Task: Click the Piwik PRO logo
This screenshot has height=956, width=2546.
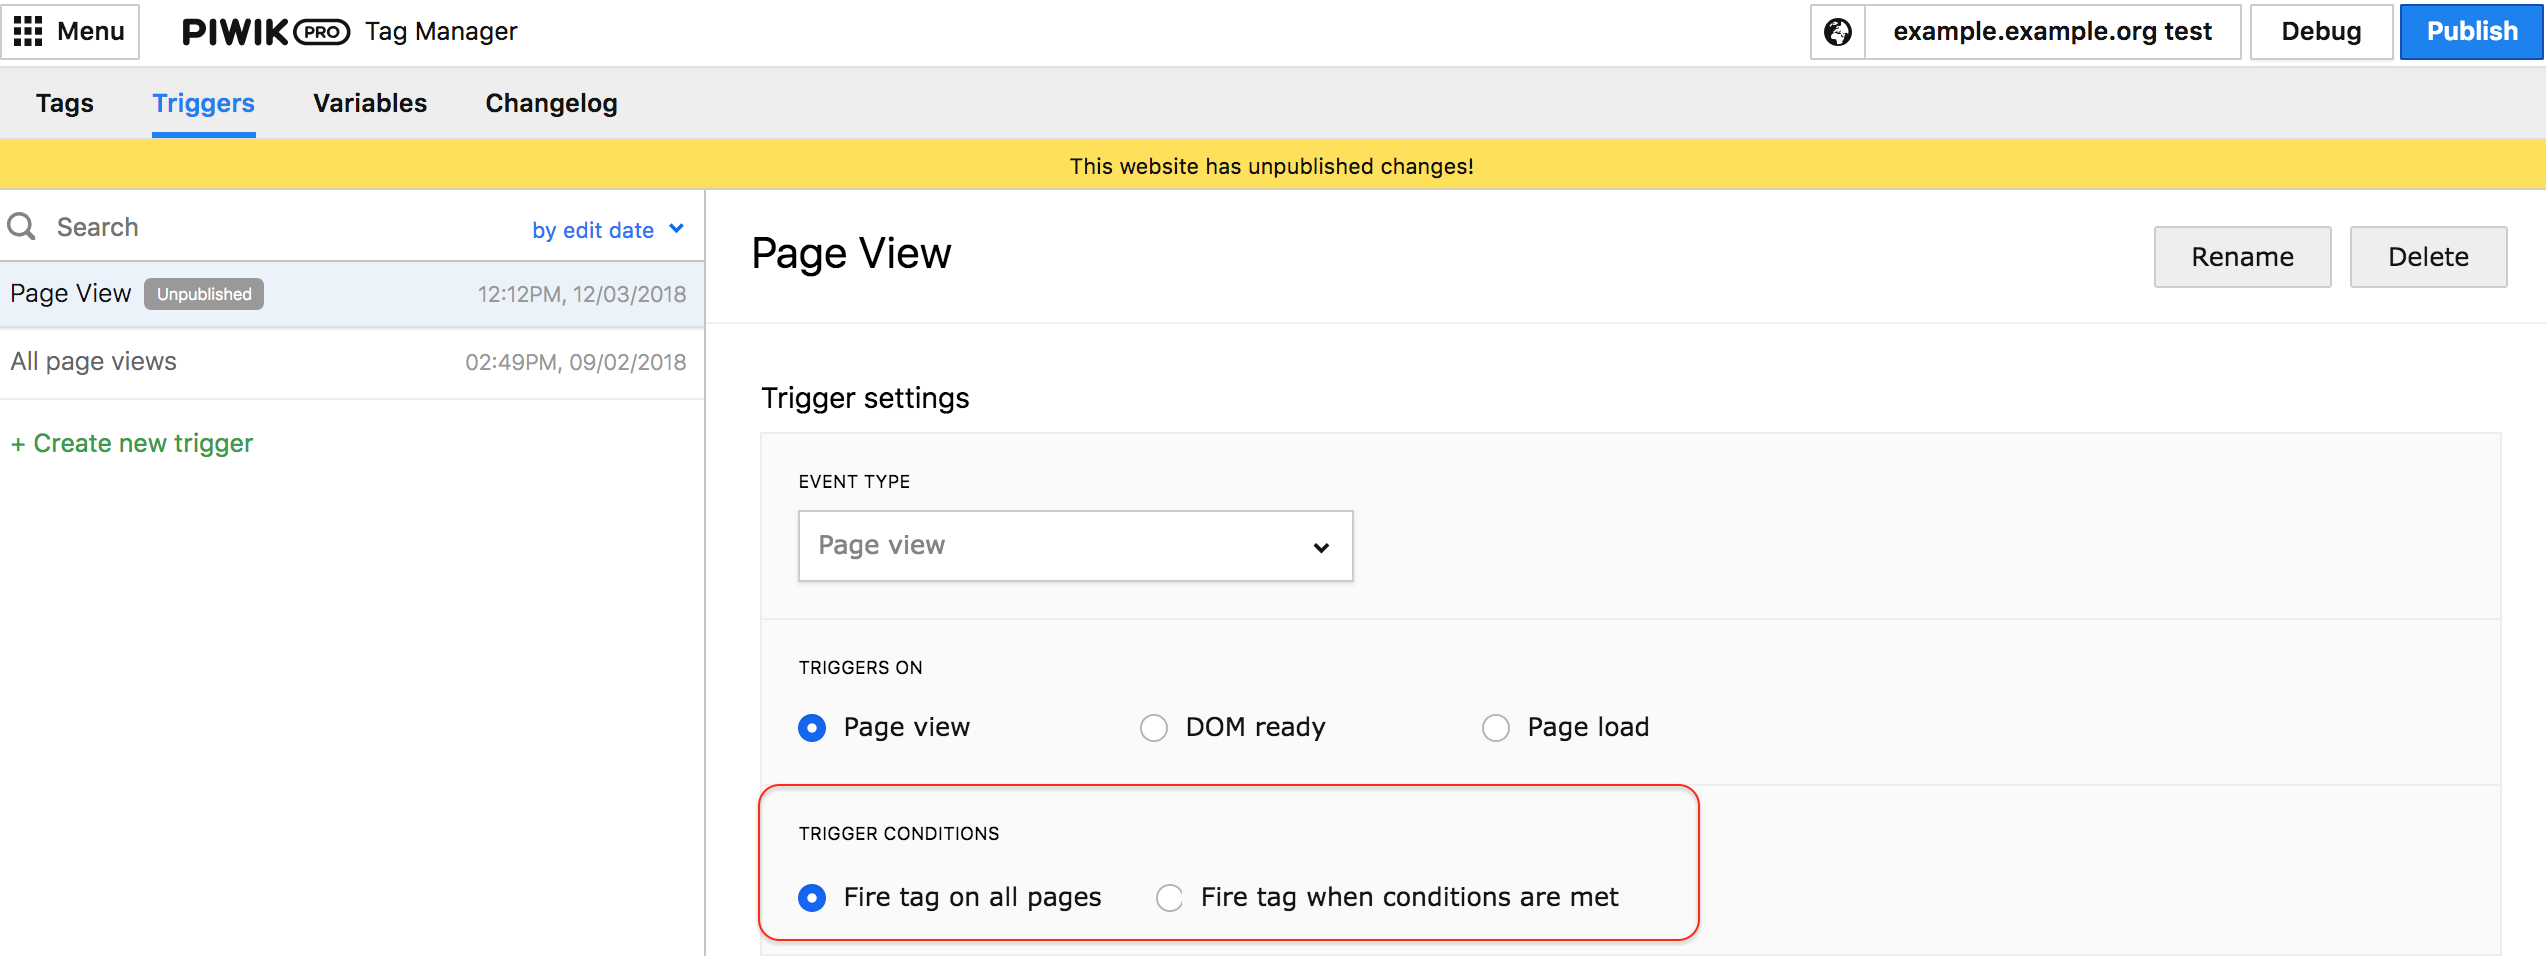Action: [x=266, y=32]
